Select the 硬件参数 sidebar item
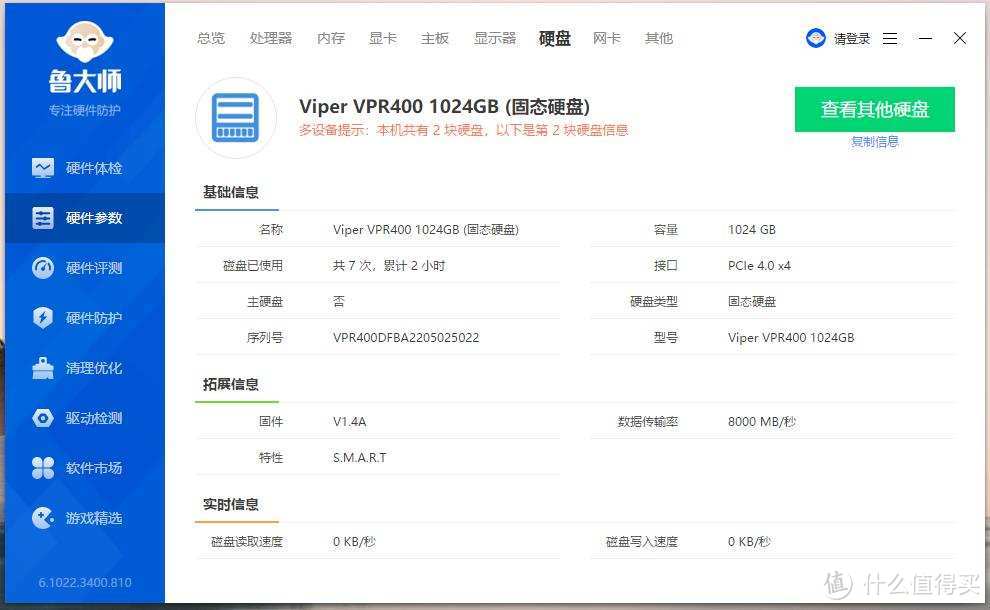Viewport: 990px width, 610px height. [x=85, y=218]
